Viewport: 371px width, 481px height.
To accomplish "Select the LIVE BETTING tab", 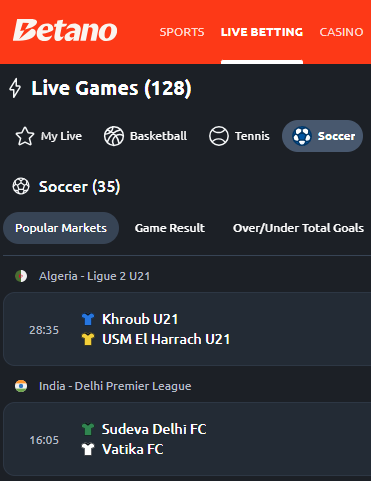I will tap(262, 32).
